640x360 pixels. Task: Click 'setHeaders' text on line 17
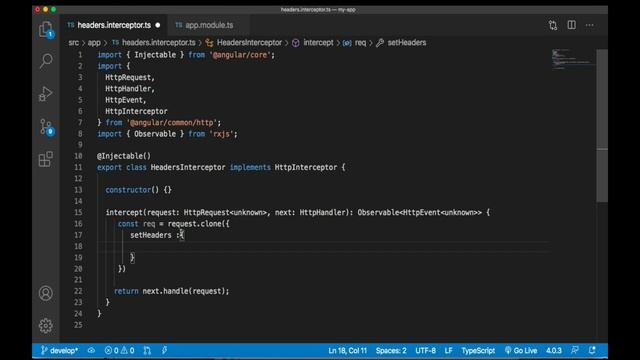click(x=151, y=235)
